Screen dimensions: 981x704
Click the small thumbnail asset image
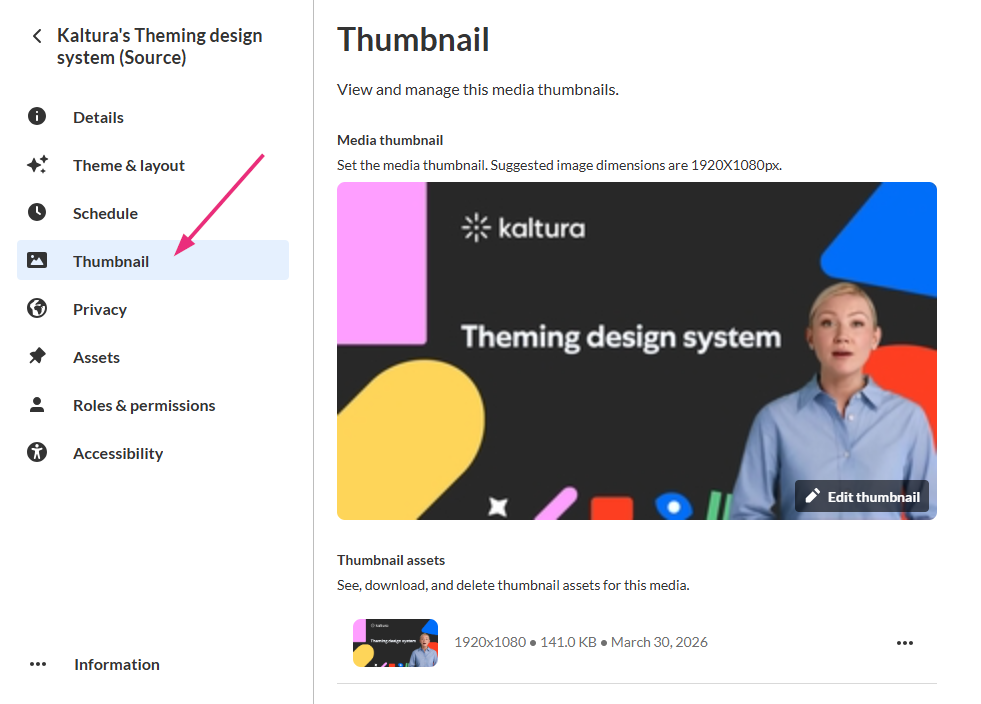(x=395, y=643)
